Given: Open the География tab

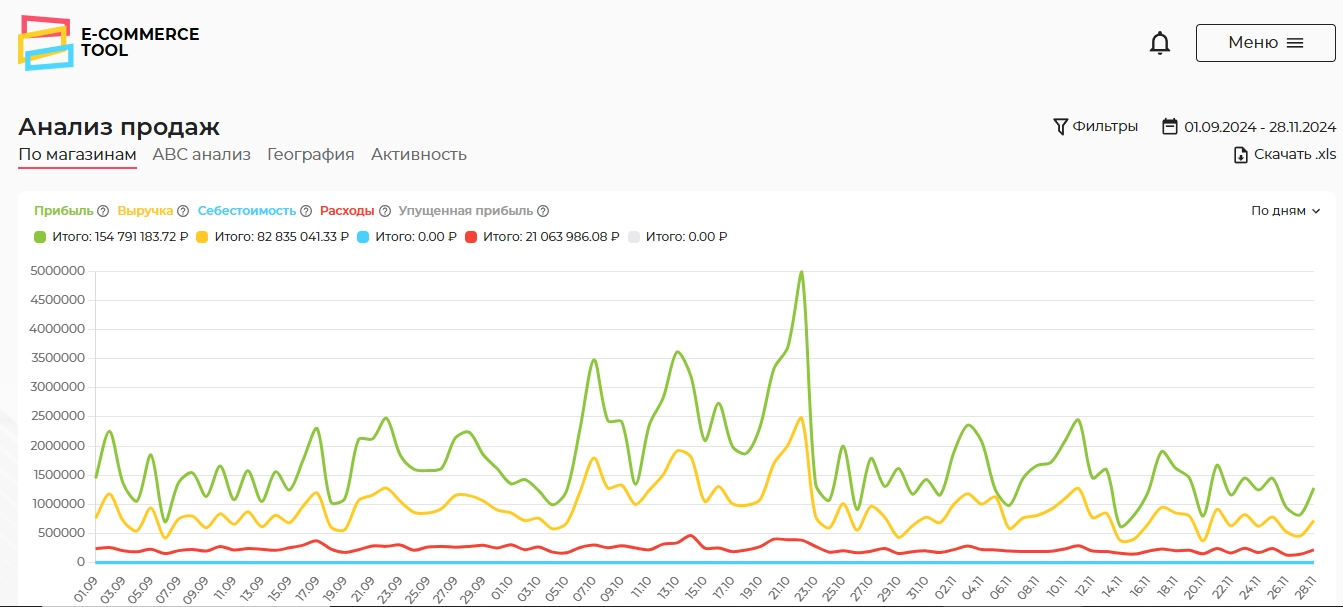Looking at the screenshot, I should tap(310, 154).
